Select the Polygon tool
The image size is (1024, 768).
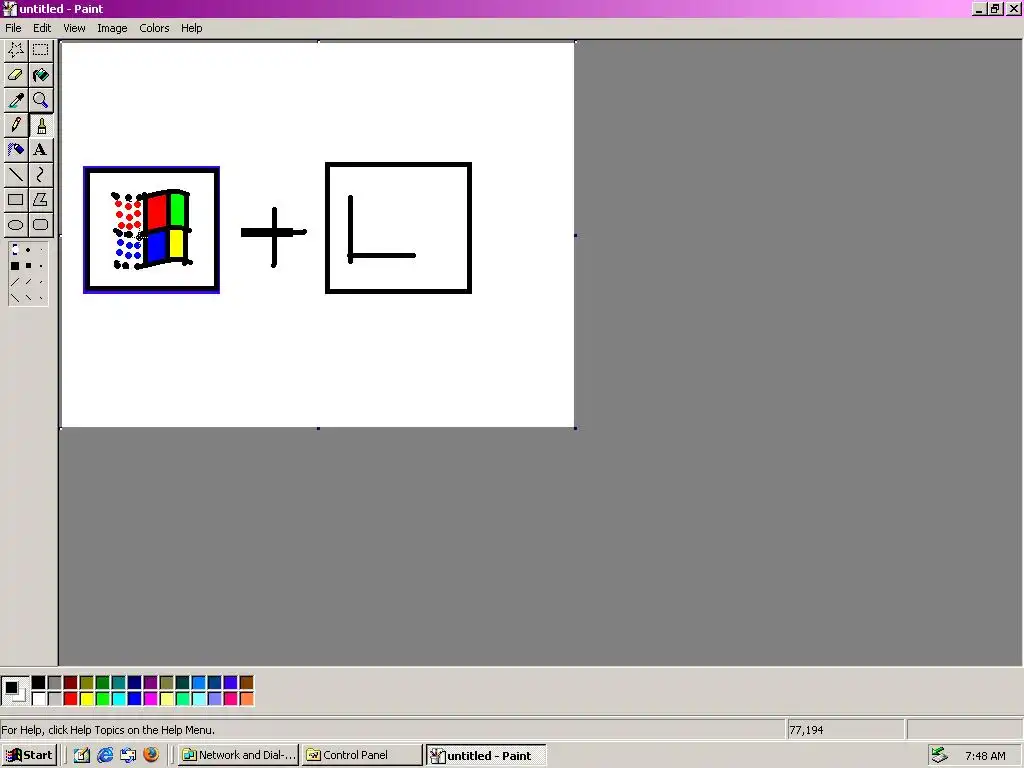[40, 200]
